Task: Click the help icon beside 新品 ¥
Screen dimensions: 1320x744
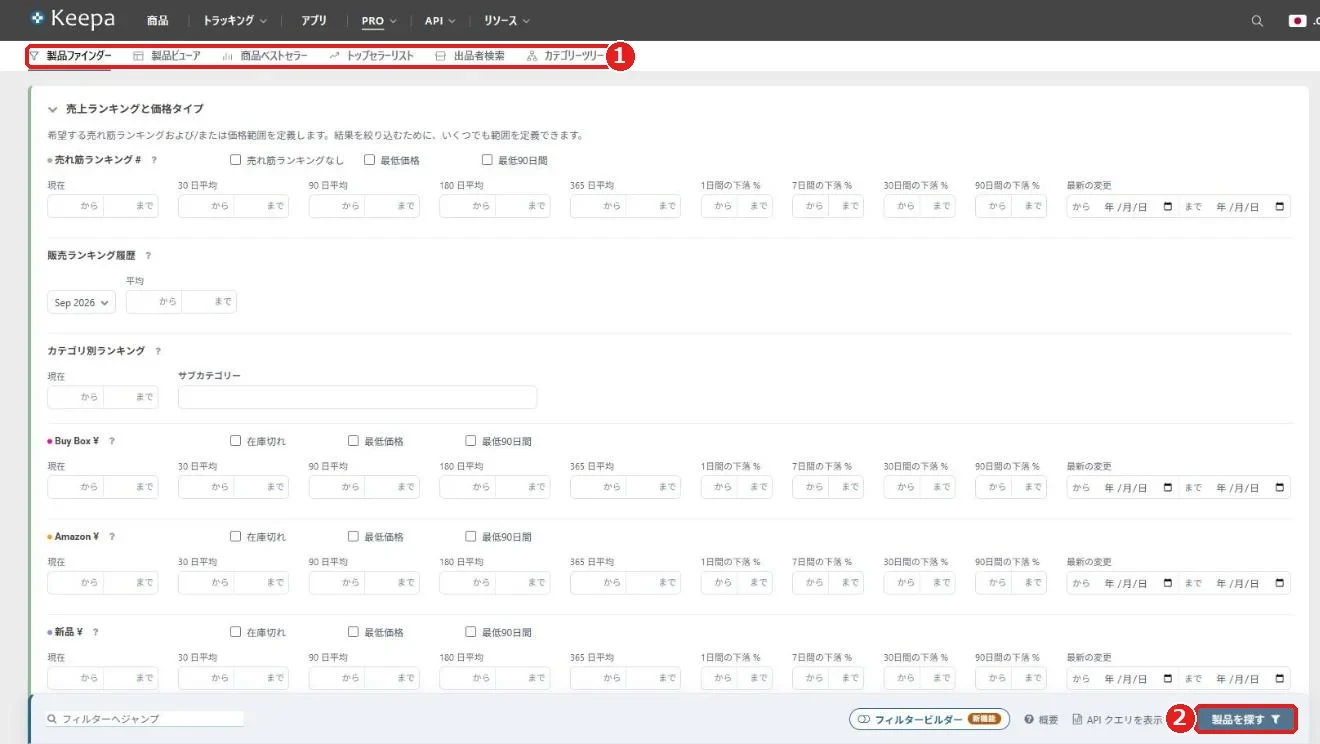Action: coord(95,632)
